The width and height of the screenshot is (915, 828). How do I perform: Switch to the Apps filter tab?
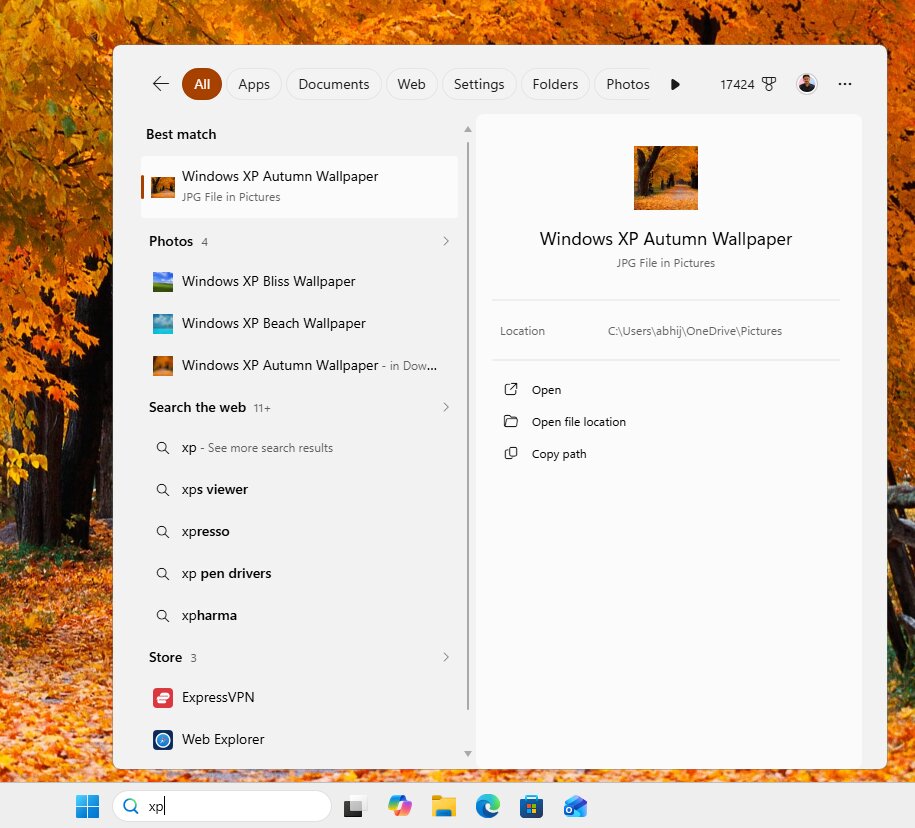coord(254,84)
